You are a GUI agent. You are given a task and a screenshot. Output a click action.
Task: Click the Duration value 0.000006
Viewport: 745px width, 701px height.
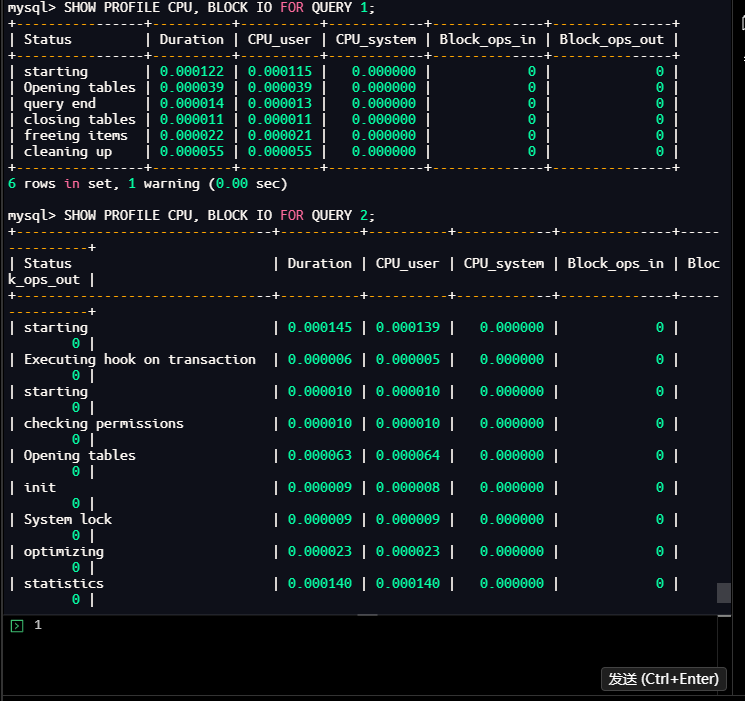[320, 359]
